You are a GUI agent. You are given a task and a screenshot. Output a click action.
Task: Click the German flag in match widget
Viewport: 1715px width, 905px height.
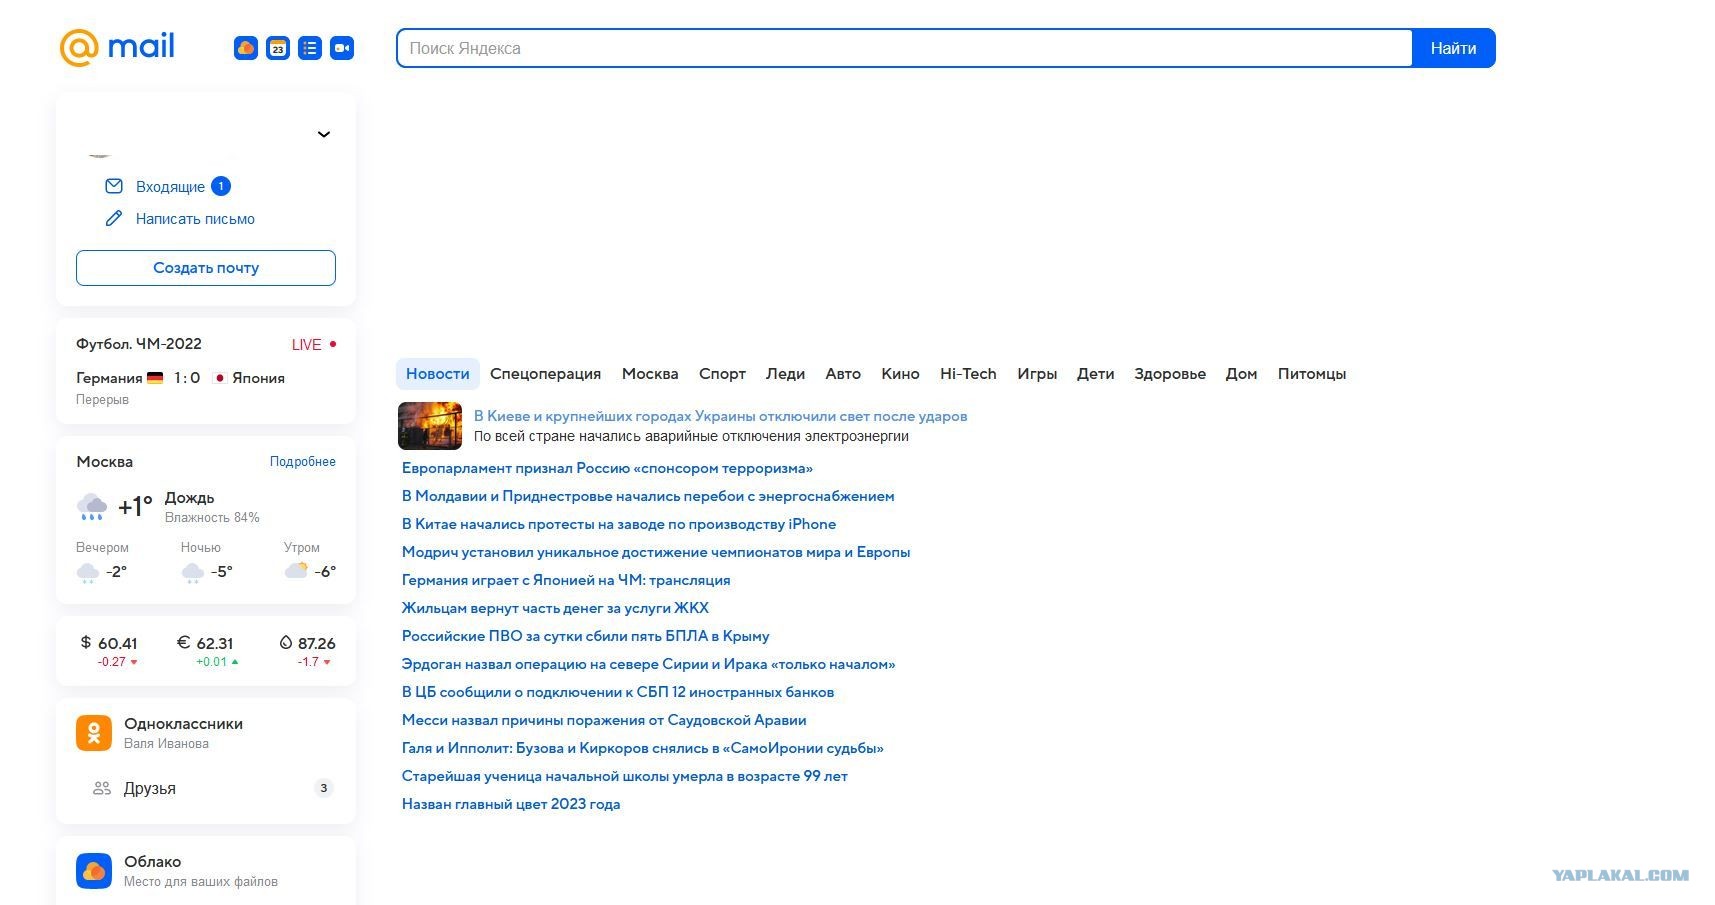tap(155, 378)
